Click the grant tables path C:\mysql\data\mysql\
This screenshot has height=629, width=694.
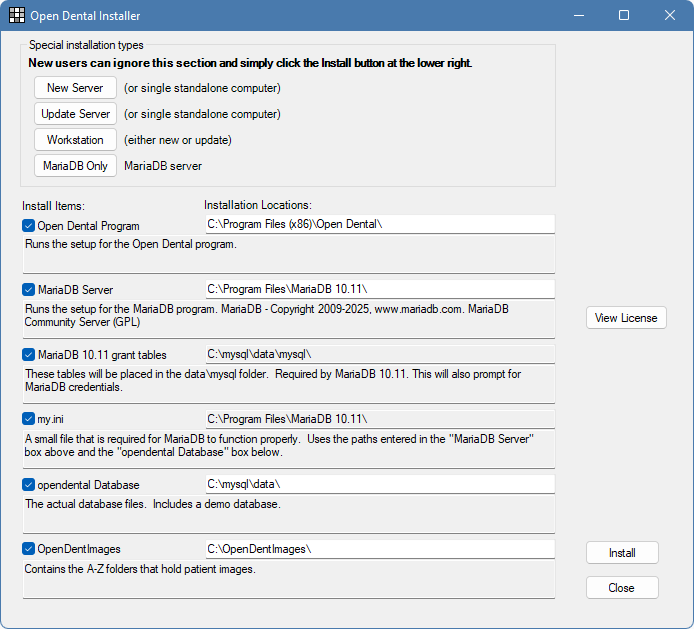coord(380,354)
